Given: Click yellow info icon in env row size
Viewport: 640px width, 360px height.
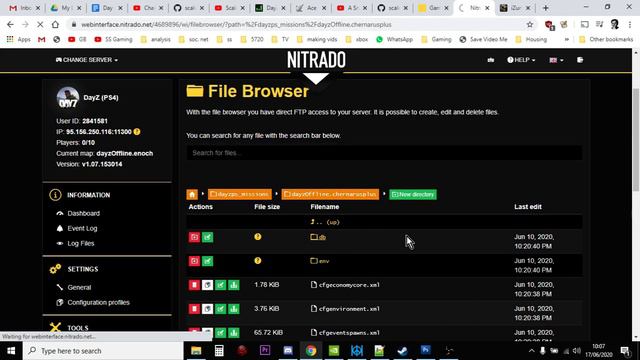Looking at the screenshot, I should (x=258, y=260).
